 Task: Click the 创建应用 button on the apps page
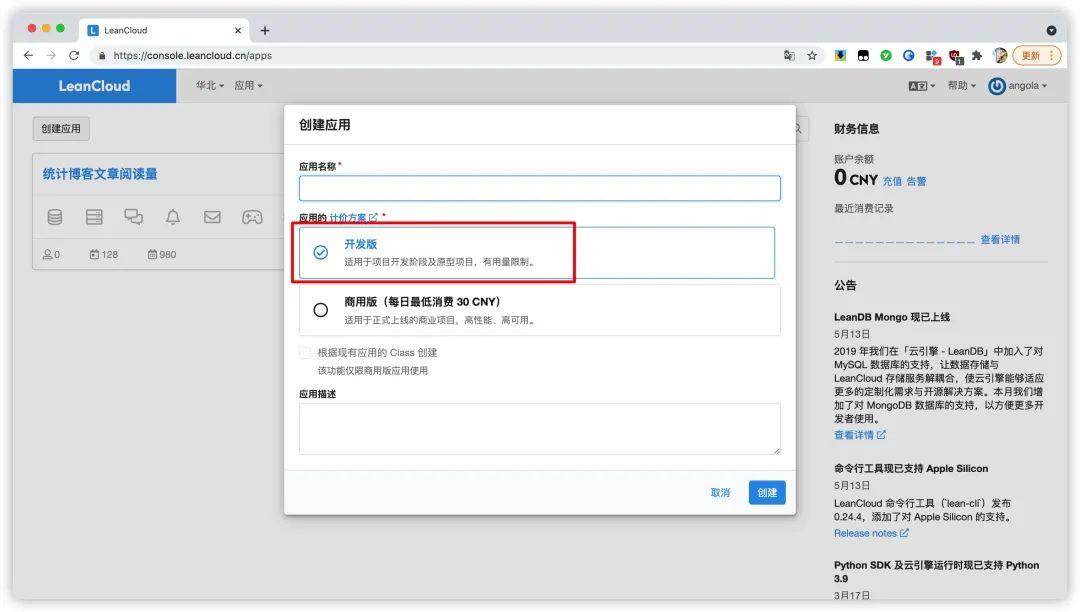[x=61, y=129]
